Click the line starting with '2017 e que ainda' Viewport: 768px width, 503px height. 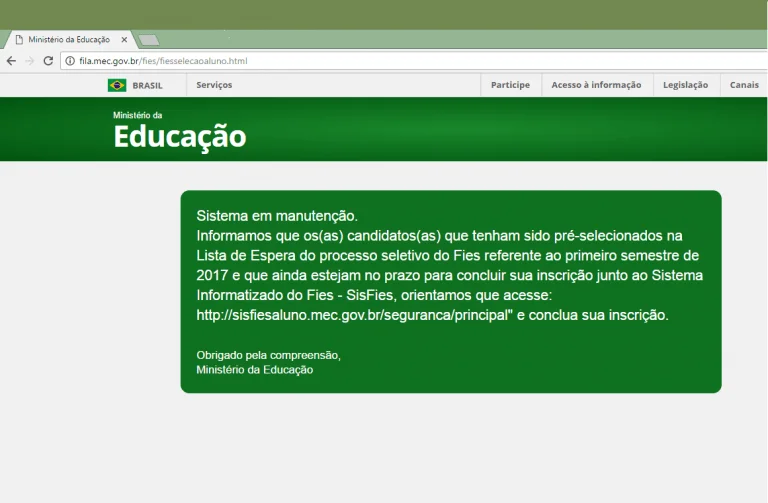[450, 275]
